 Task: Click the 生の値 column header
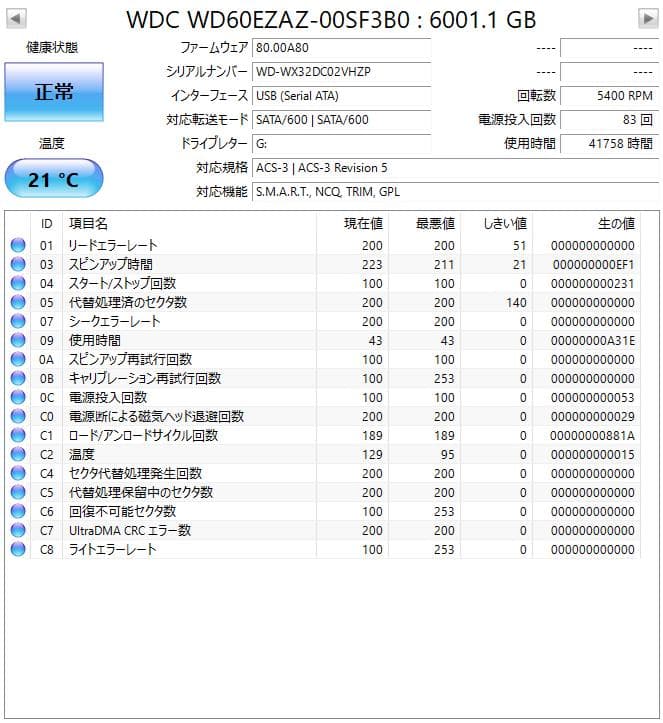tap(586, 224)
